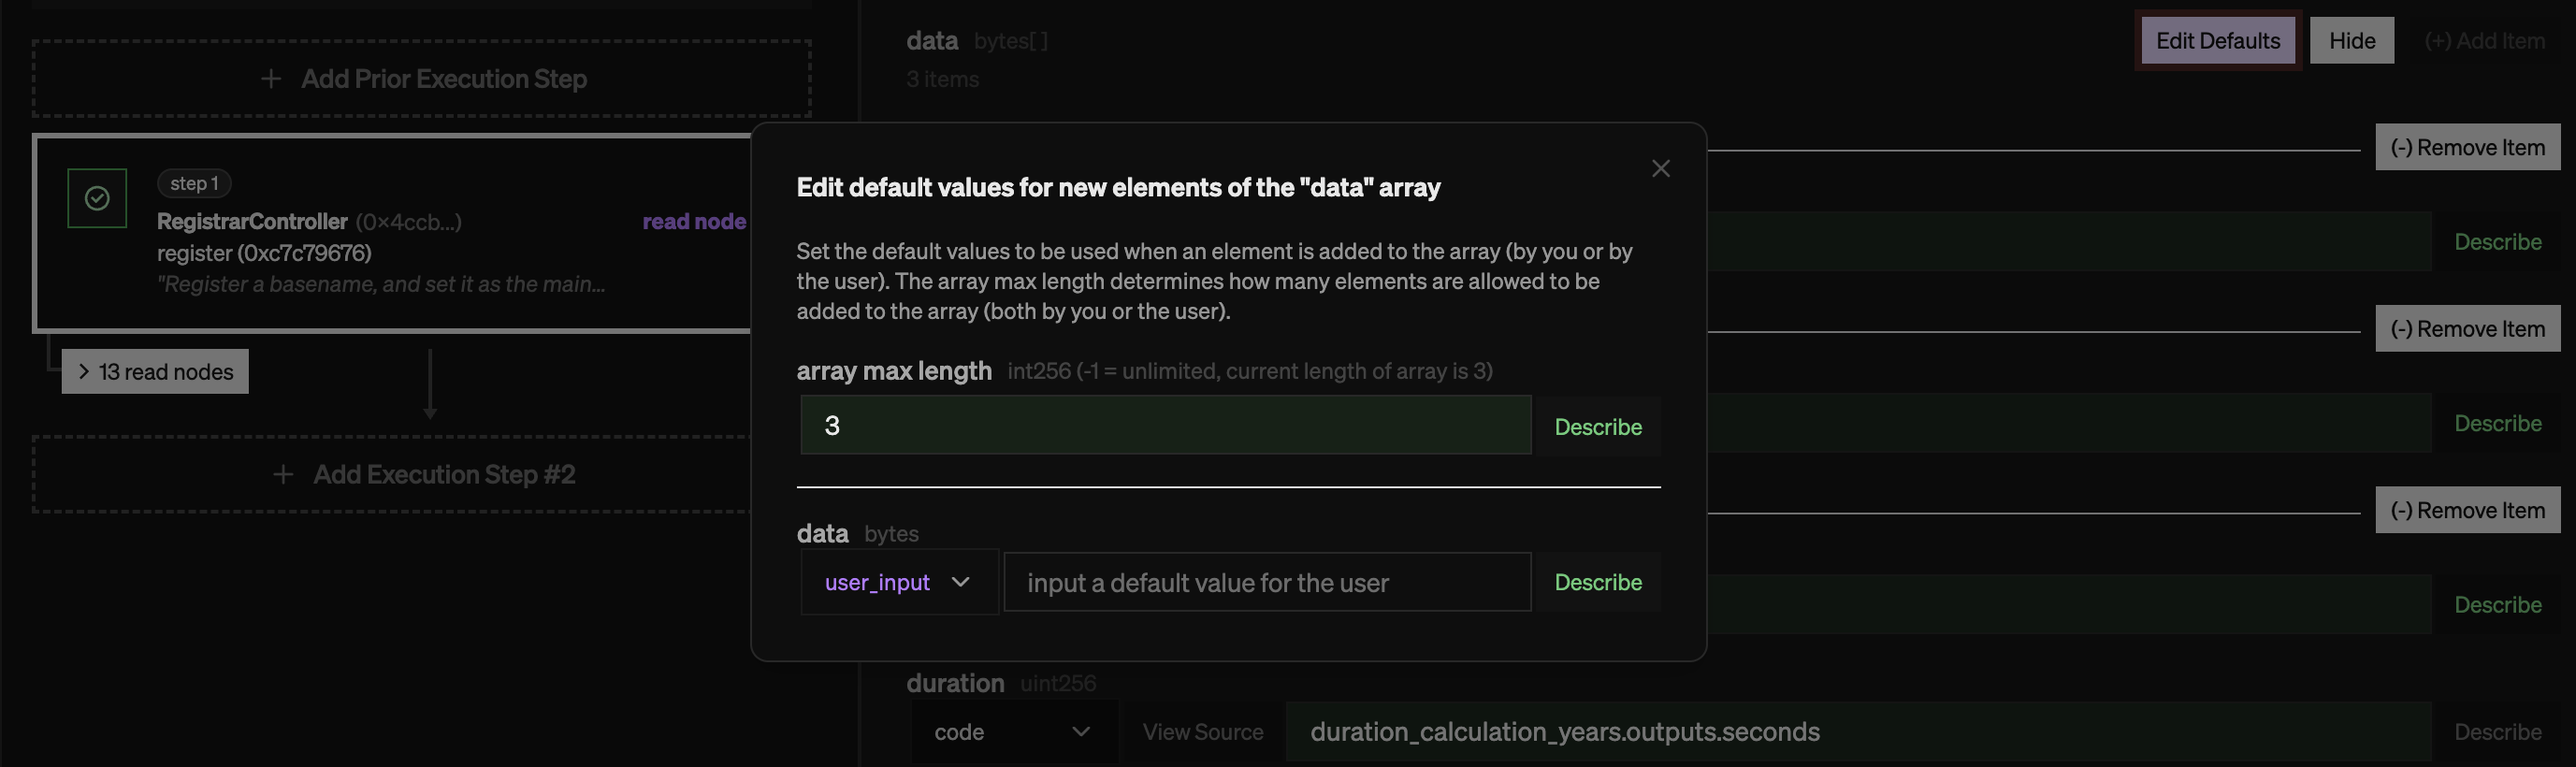This screenshot has width=2576, height=767.
Task: Click Describe beside duration_calculation_years.outputs.seconds
Action: click(2498, 731)
